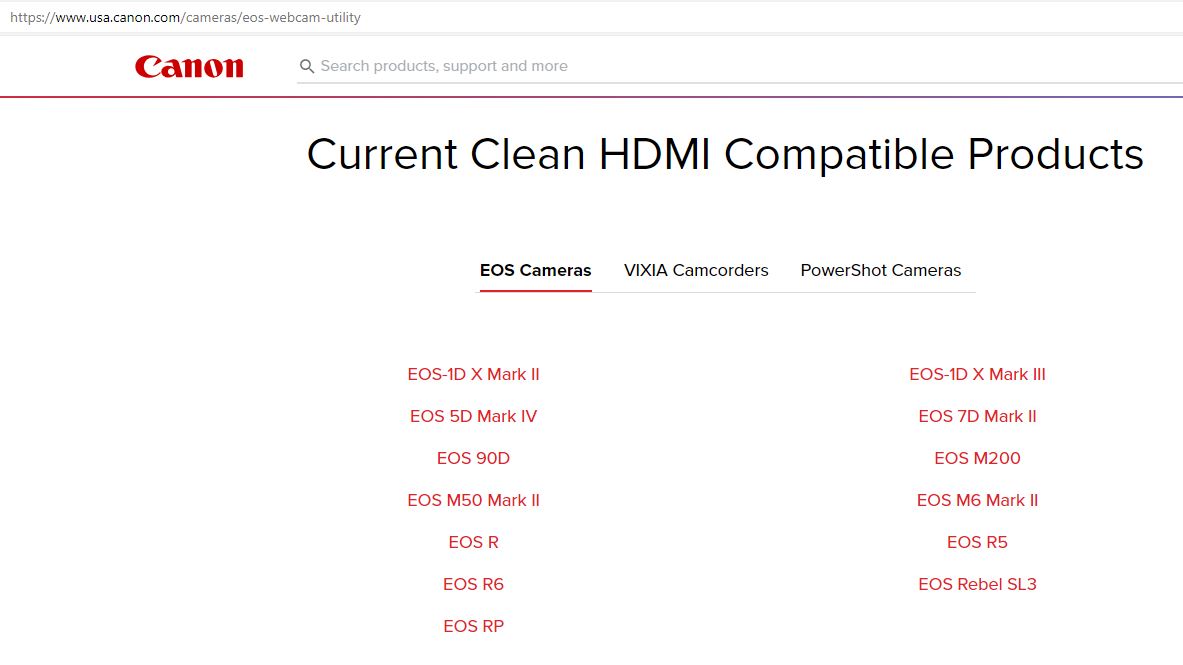Select the EOS Cameras tab
The width and height of the screenshot is (1183, 665).
(535, 270)
